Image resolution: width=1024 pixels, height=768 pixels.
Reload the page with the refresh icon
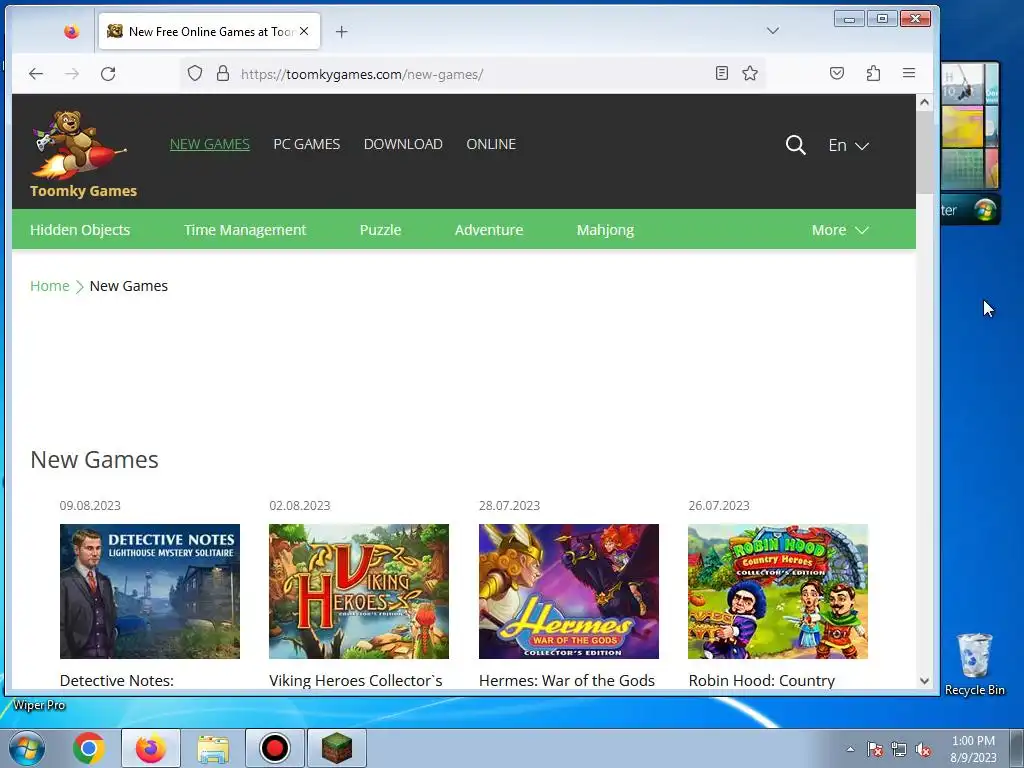[108, 74]
